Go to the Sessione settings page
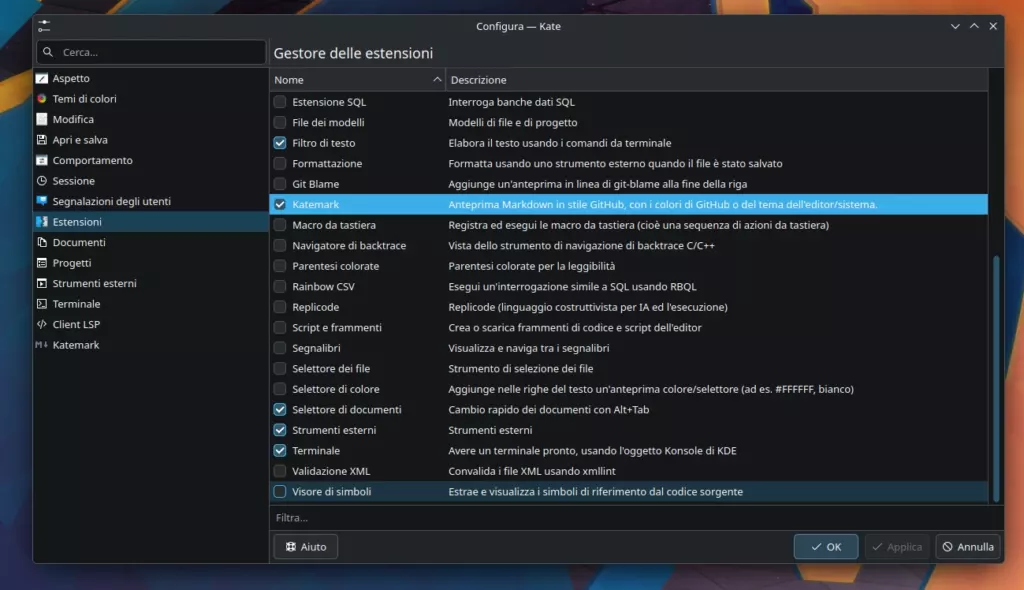This screenshot has height=590, width=1024. (151, 180)
